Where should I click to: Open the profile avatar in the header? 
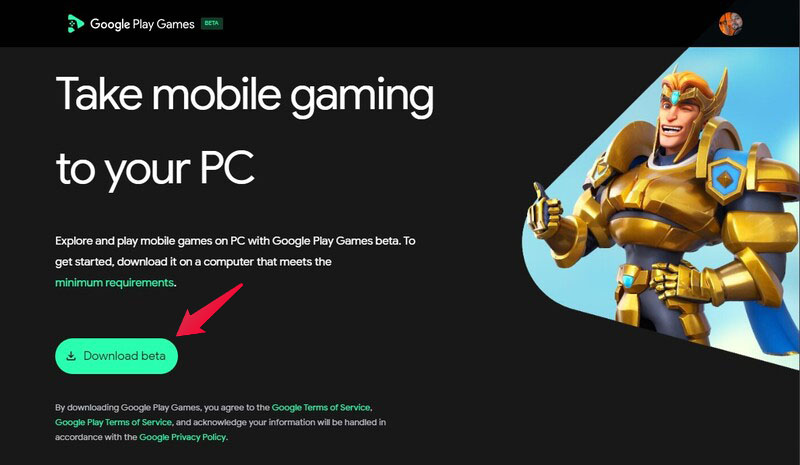(730, 23)
